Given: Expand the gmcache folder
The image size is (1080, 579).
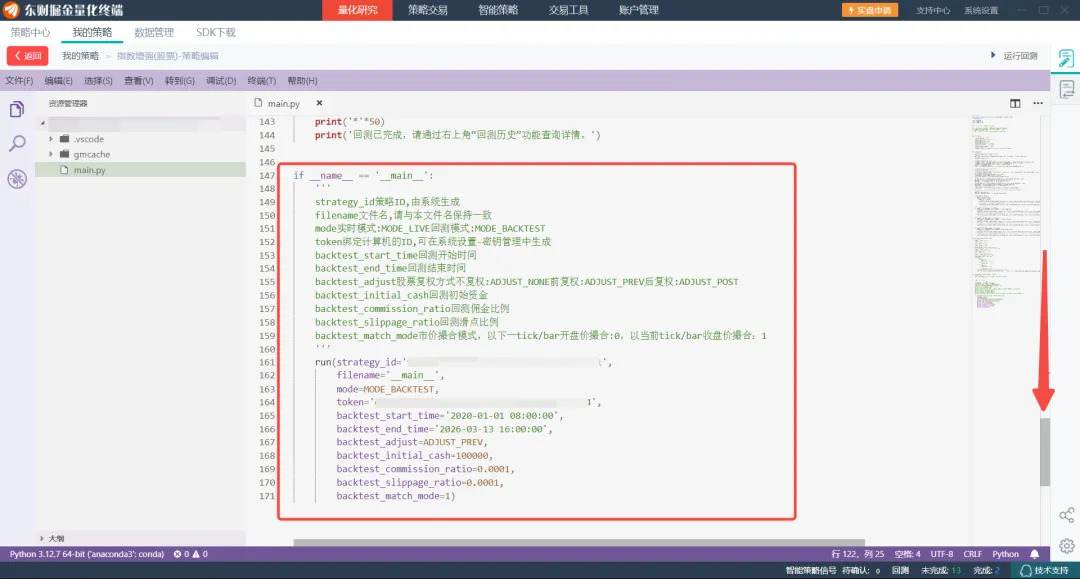Looking at the screenshot, I should (x=50, y=154).
